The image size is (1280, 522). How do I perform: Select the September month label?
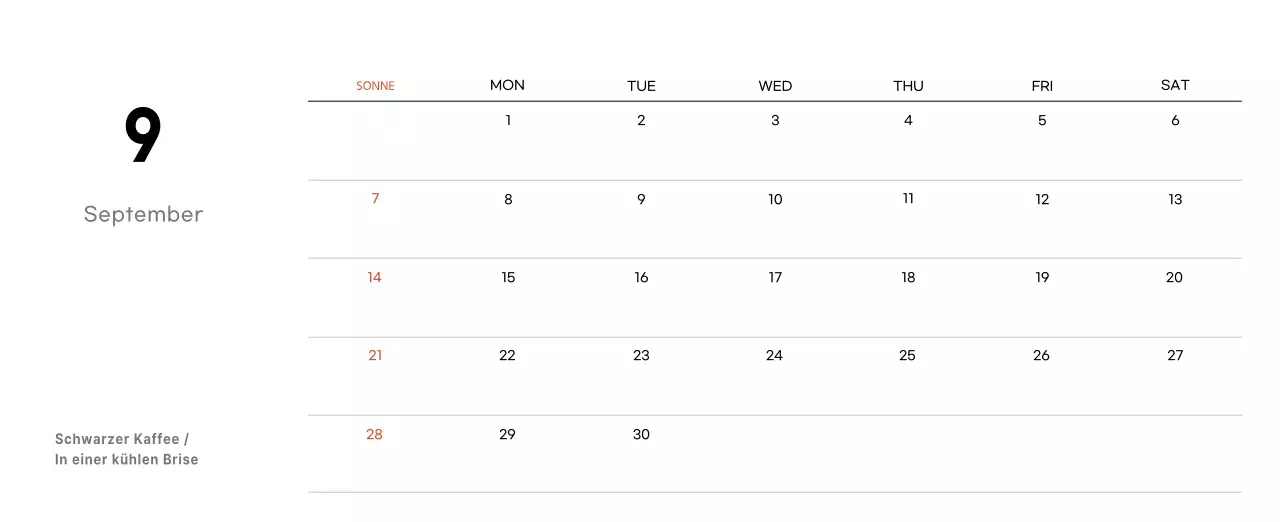pos(143,214)
